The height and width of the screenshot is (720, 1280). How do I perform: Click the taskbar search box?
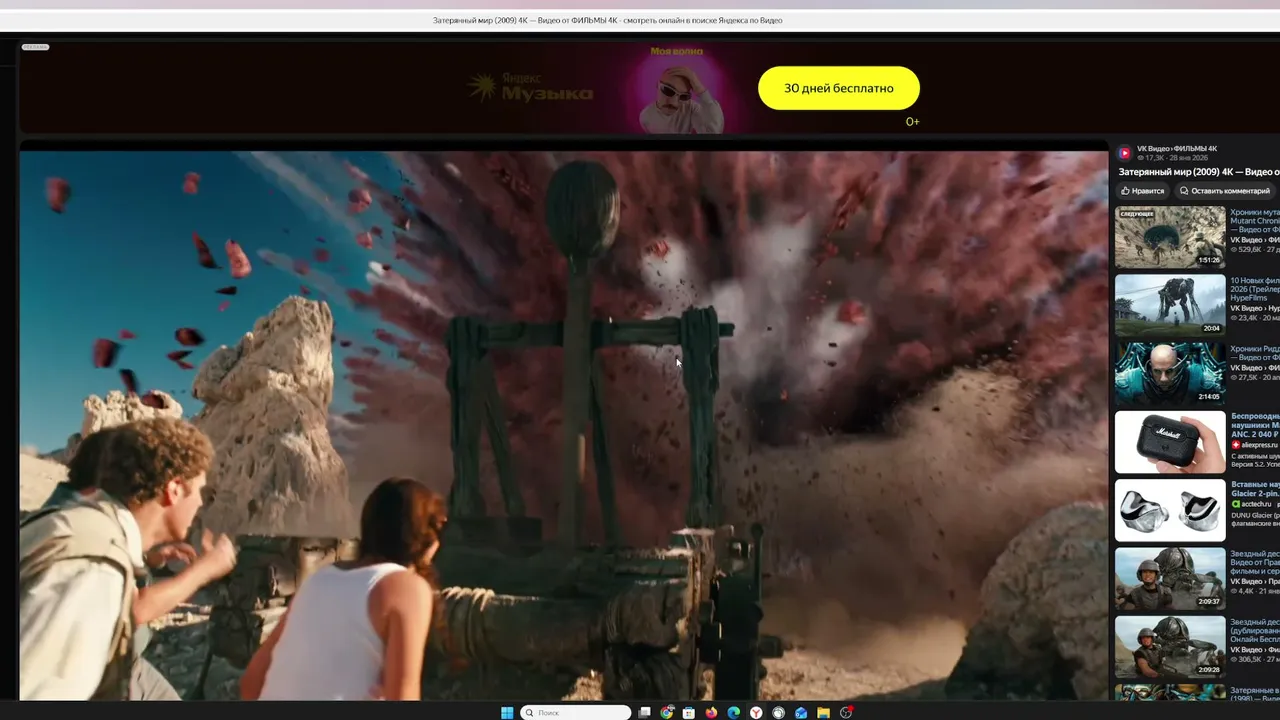click(576, 713)
